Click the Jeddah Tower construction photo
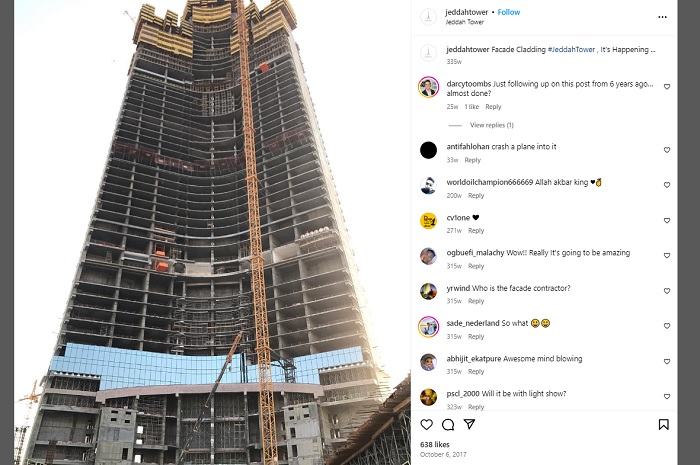Viewport: 700px width, 465px height. click(x=212, y=232)
